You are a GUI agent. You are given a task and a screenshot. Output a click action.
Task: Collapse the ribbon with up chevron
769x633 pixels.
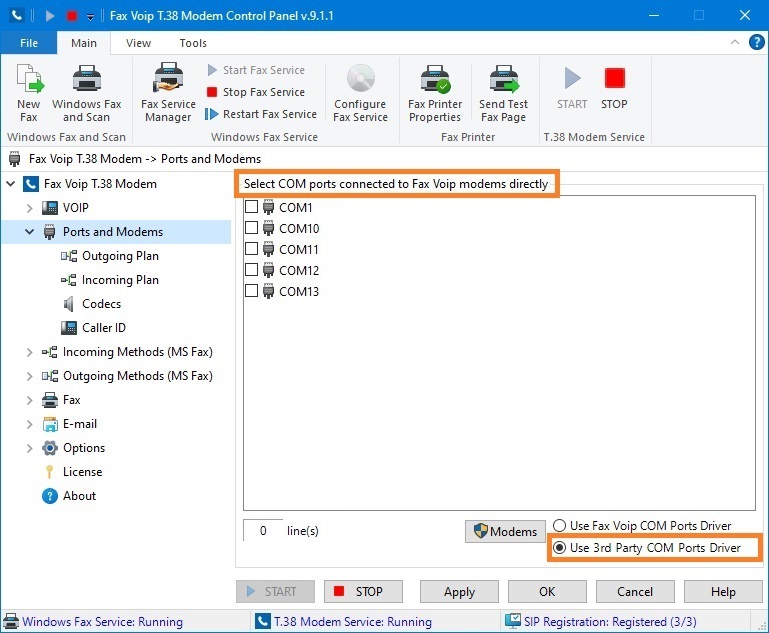[735, 42]
